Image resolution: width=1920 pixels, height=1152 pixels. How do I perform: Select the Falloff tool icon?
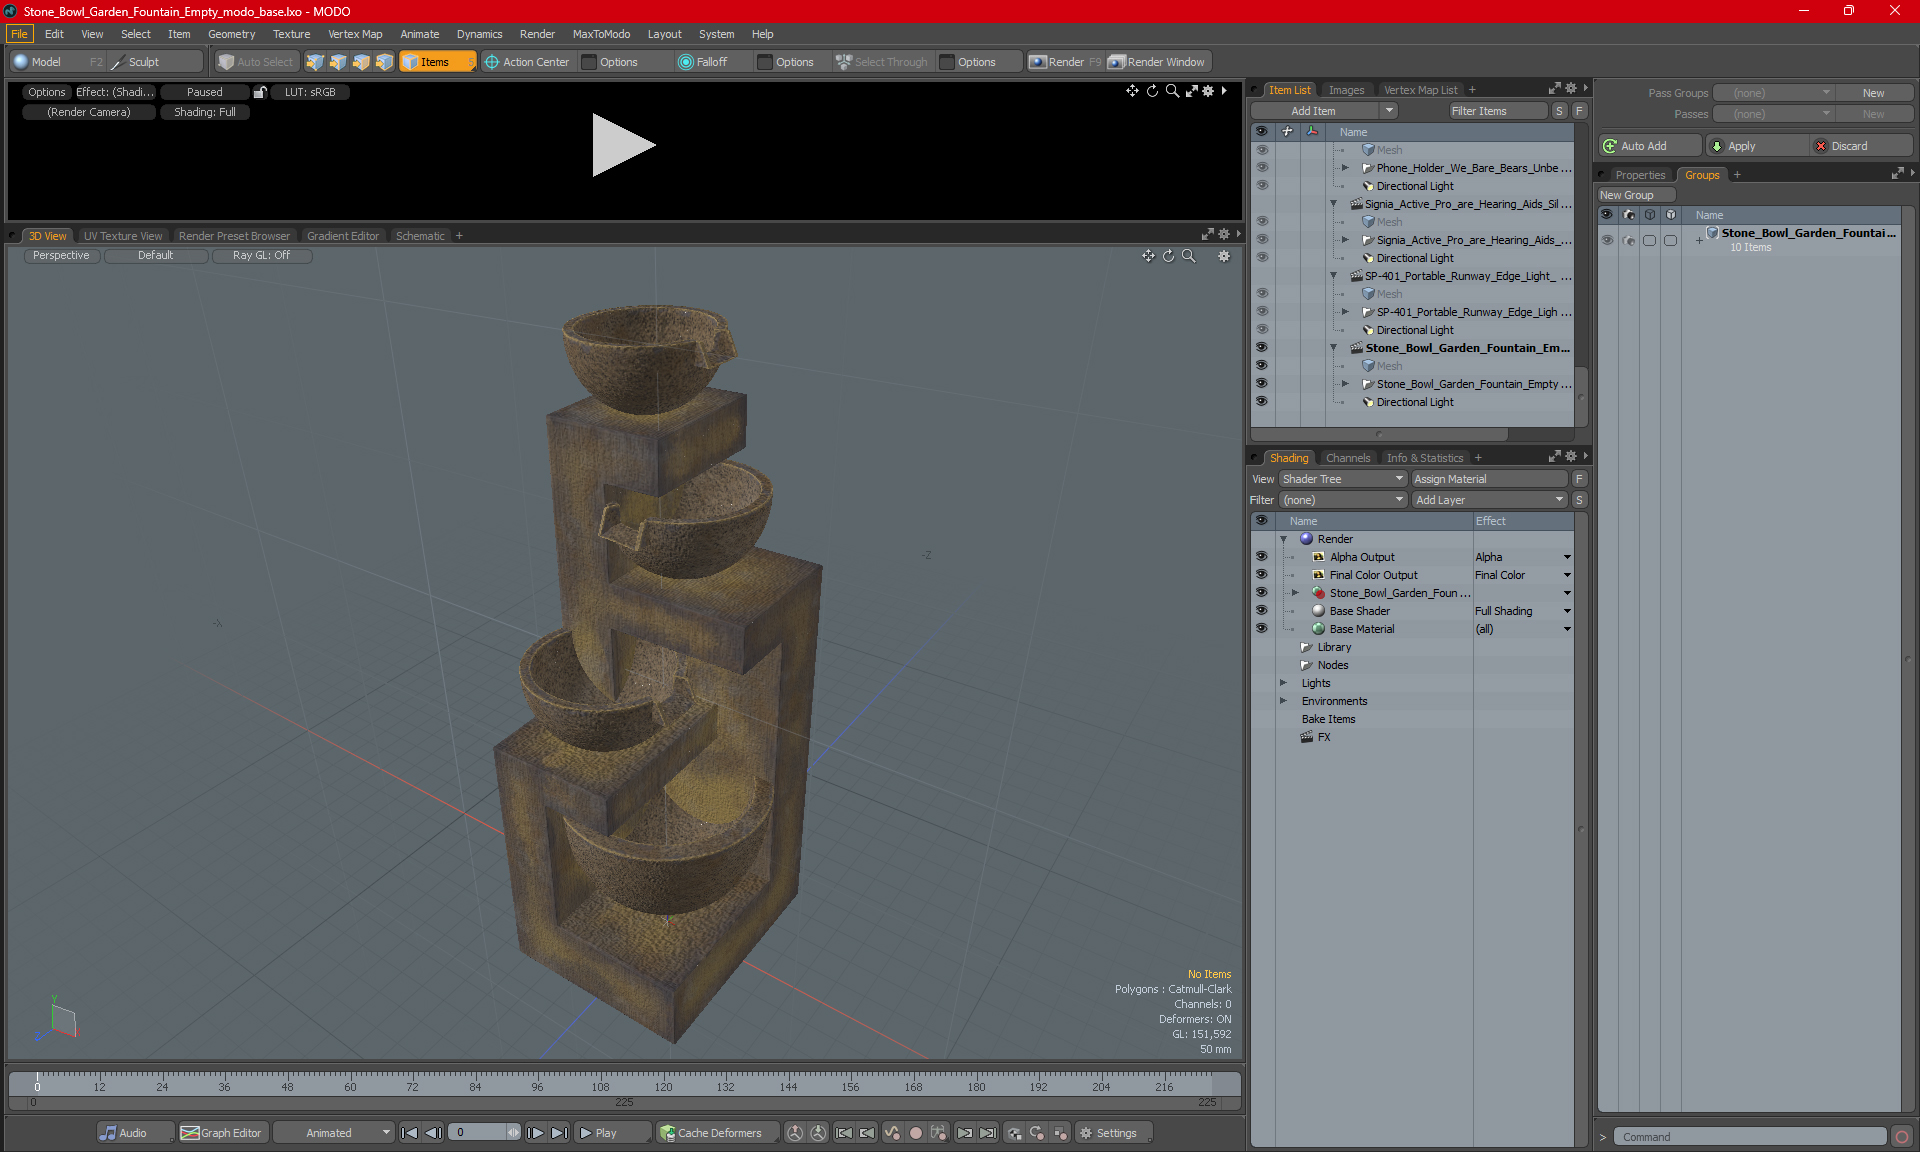[x=687, y=62]
